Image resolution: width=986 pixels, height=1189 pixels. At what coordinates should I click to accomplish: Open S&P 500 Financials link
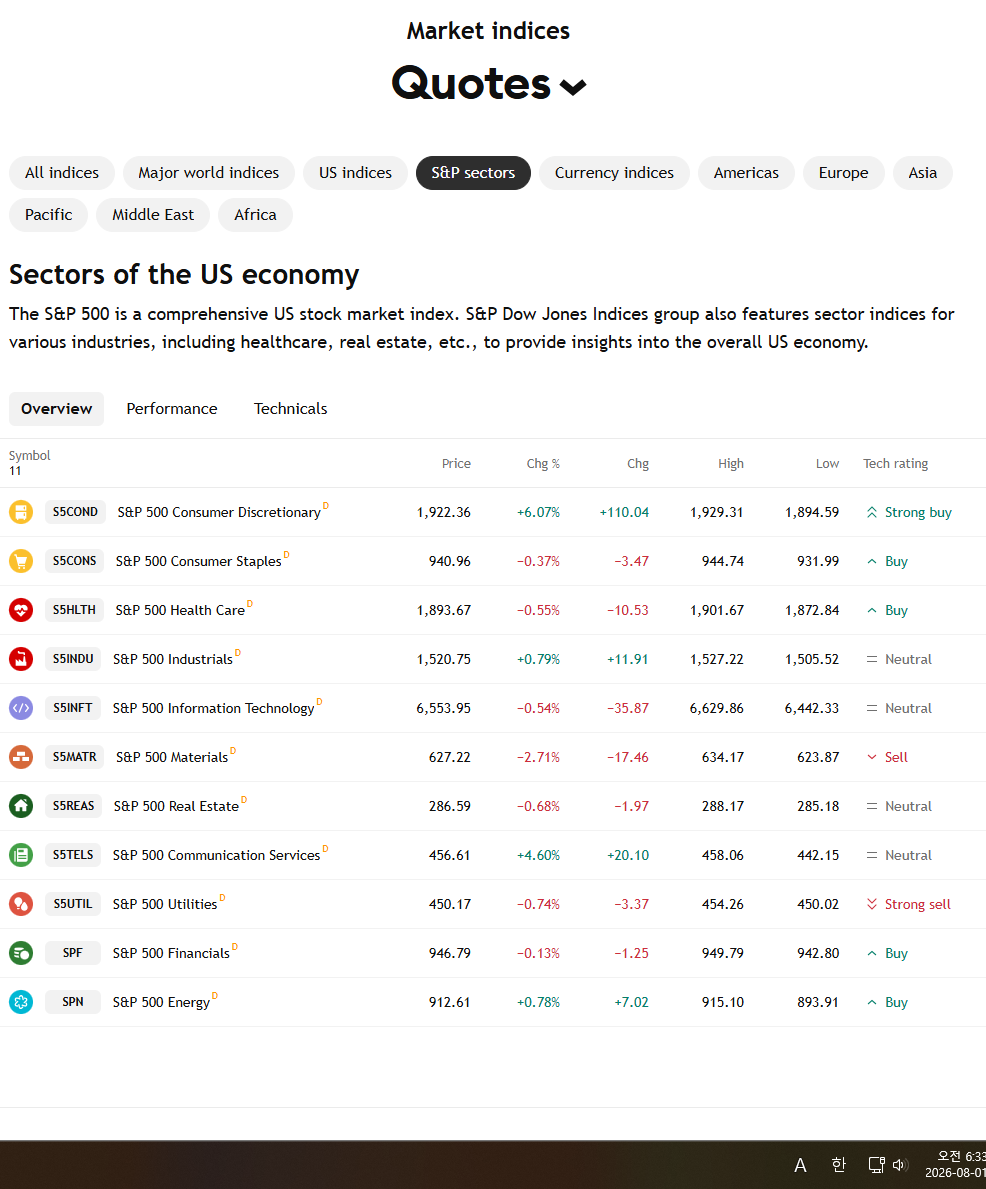171,953
